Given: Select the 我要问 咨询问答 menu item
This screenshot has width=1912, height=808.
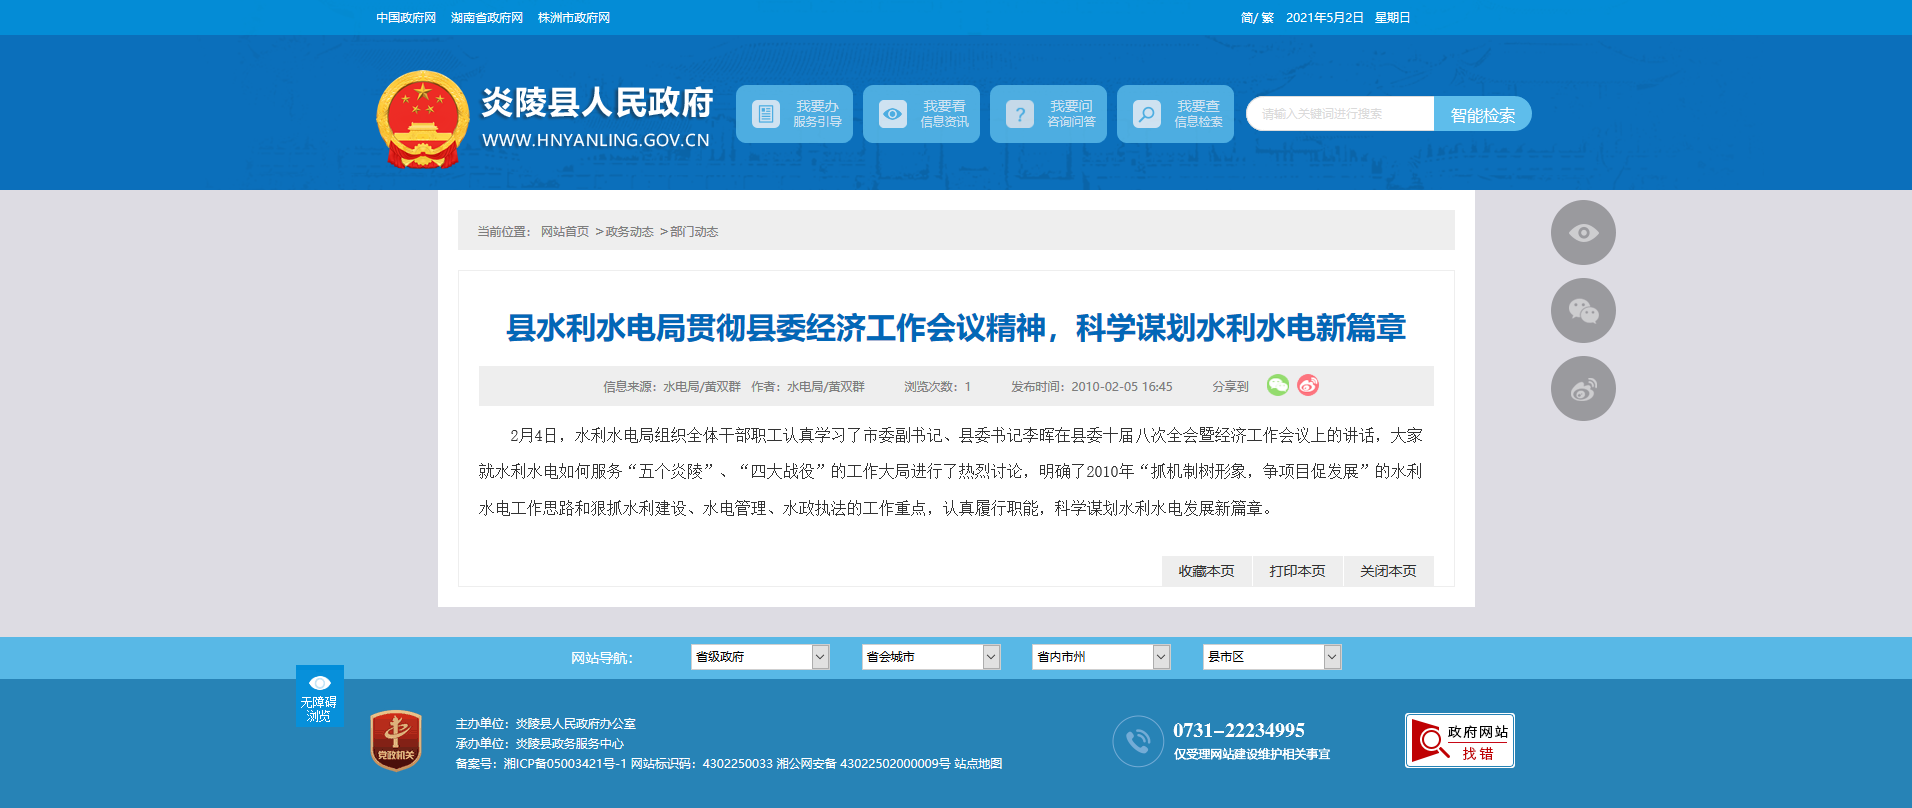Looking at the screenshot, I should click(x=1048, y=114).
